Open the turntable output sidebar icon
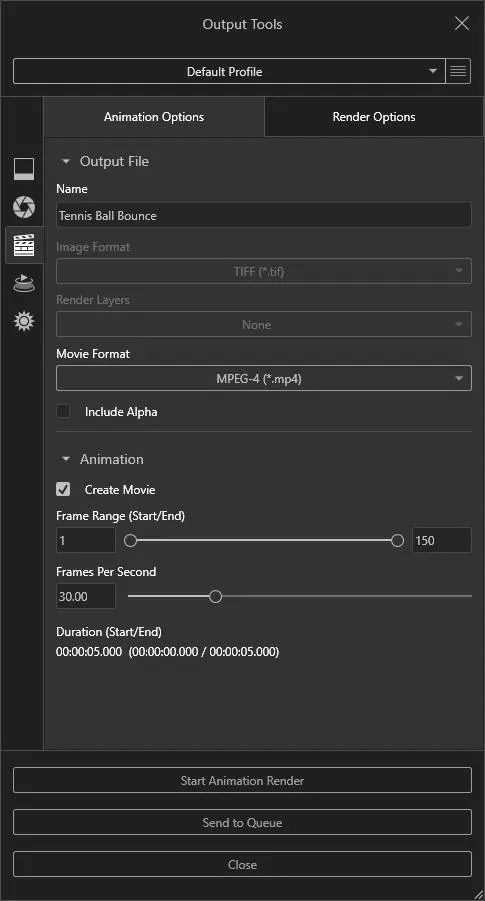 coord(24,283)
